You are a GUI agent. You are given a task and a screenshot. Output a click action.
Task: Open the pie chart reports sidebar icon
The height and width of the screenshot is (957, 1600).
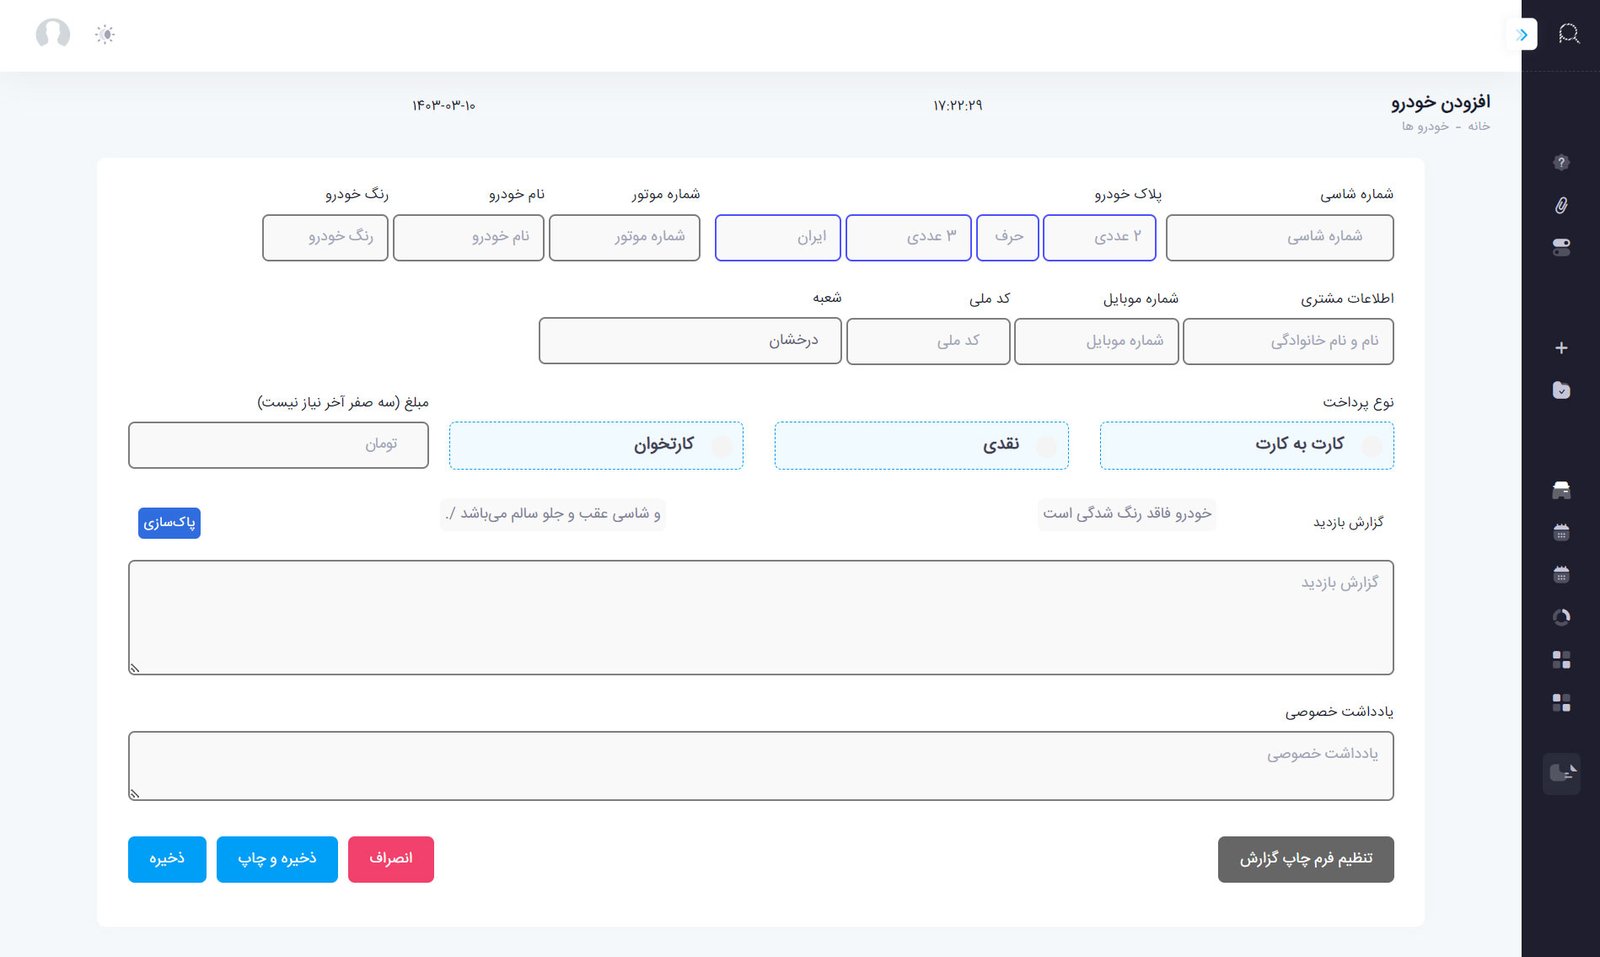1561,617
